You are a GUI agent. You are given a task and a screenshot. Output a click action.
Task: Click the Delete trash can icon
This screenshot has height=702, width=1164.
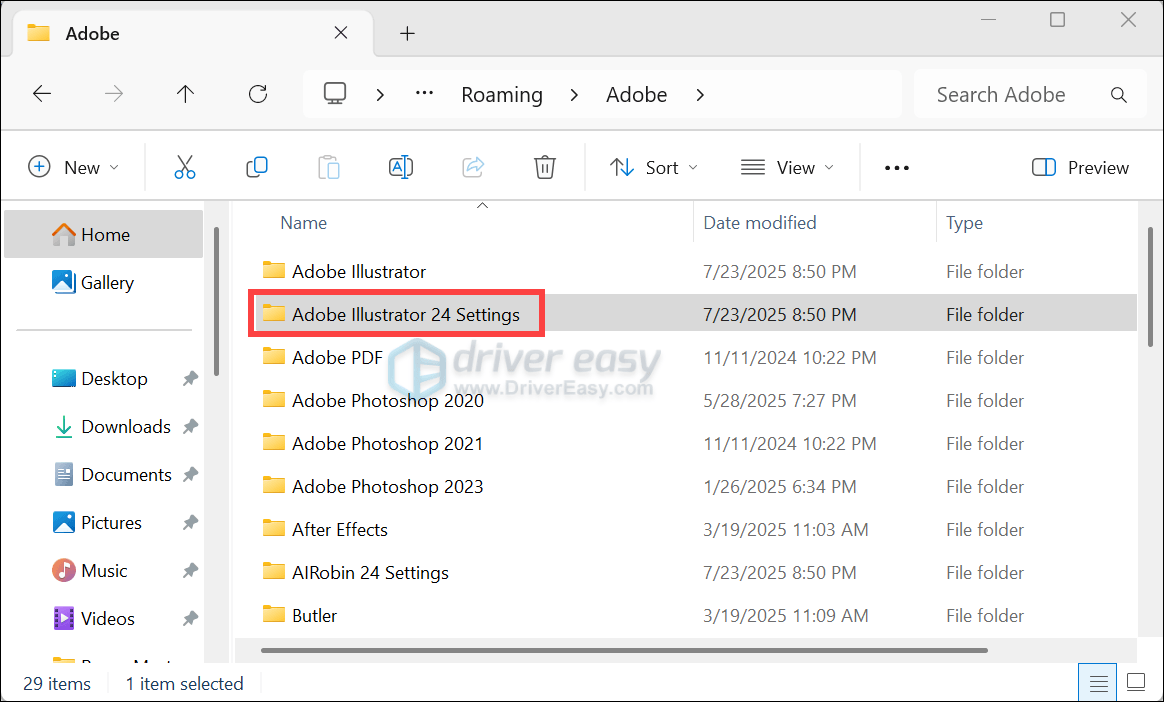click(545, 167)
